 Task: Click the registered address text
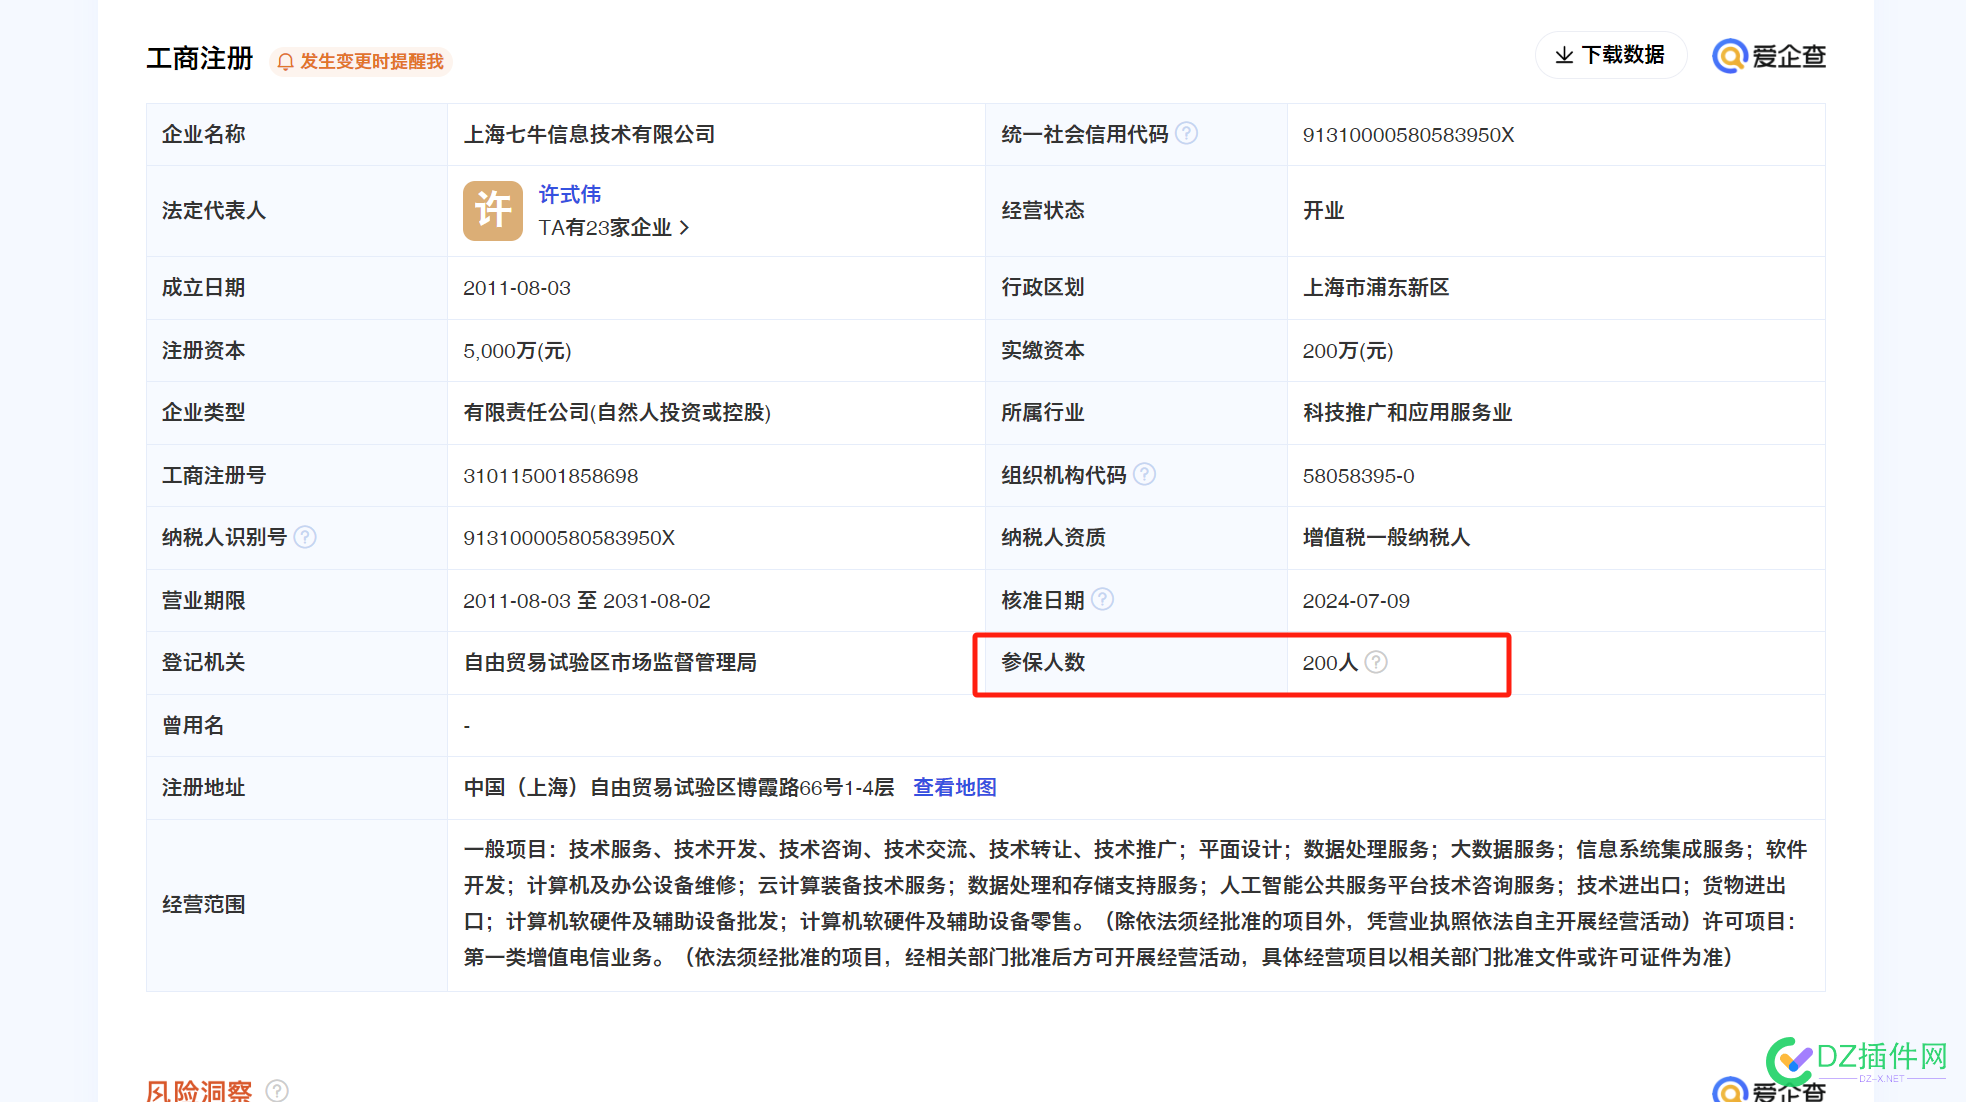(679, 788)
